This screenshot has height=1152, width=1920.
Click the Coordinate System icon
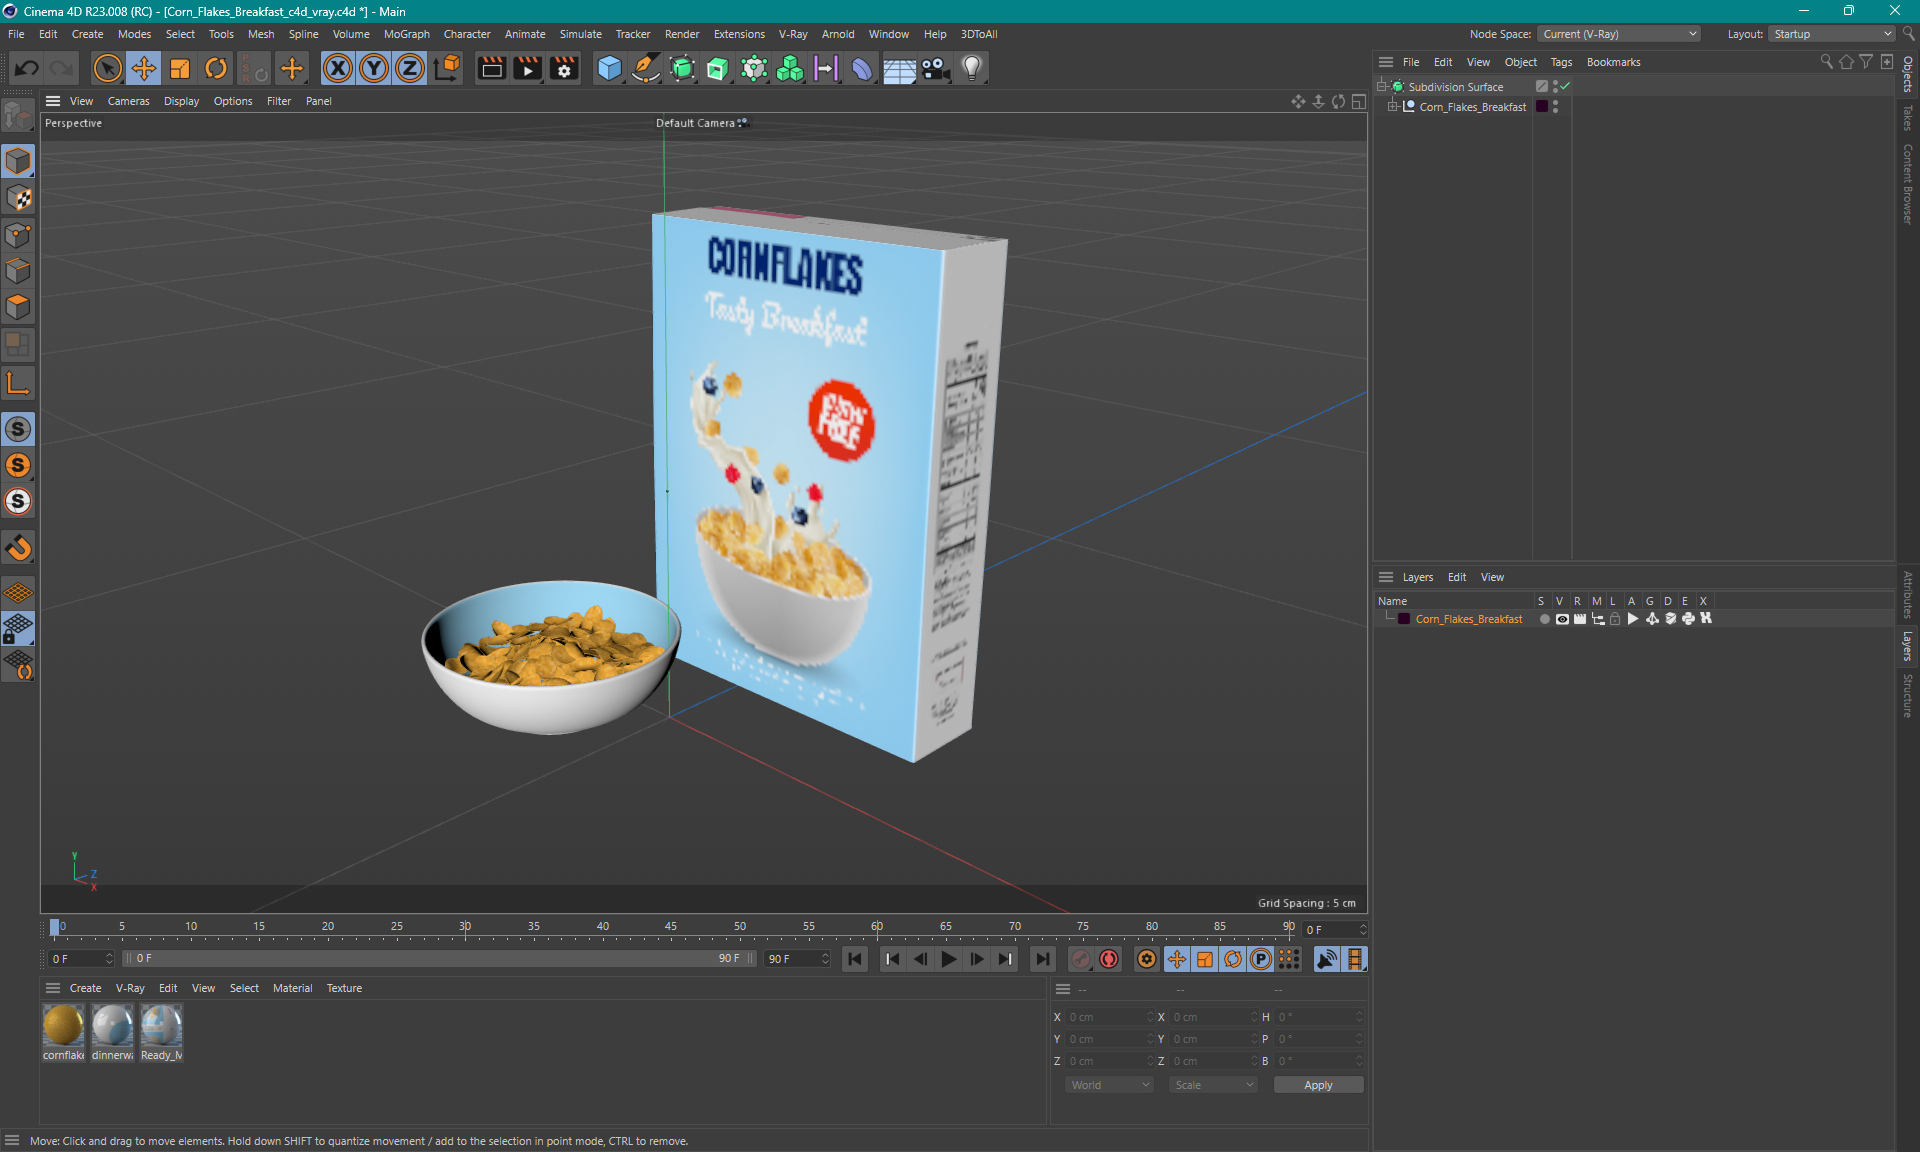coord(447,68)
